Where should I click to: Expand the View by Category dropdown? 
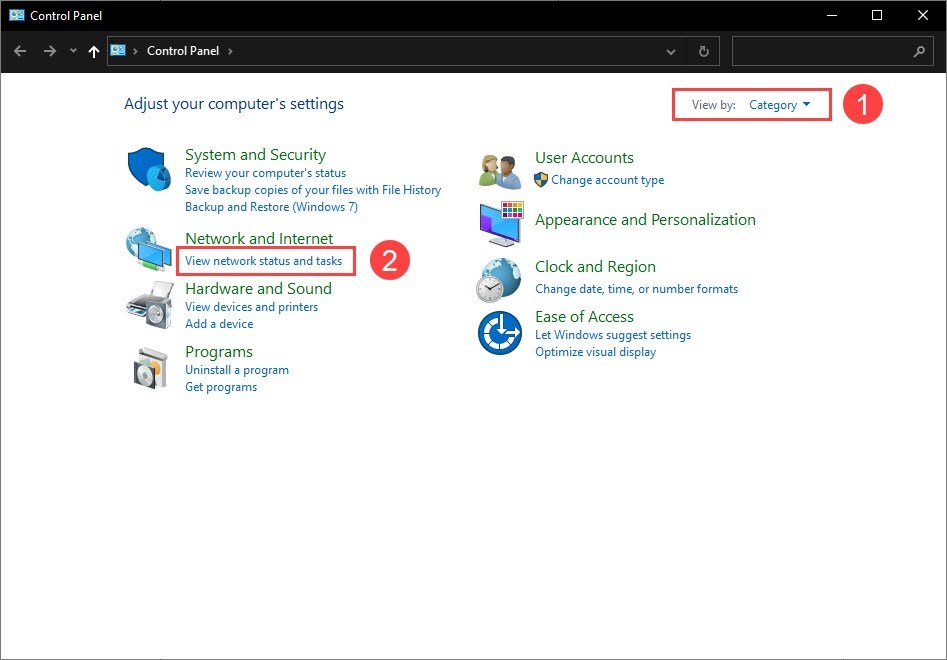tap(779, 105)
